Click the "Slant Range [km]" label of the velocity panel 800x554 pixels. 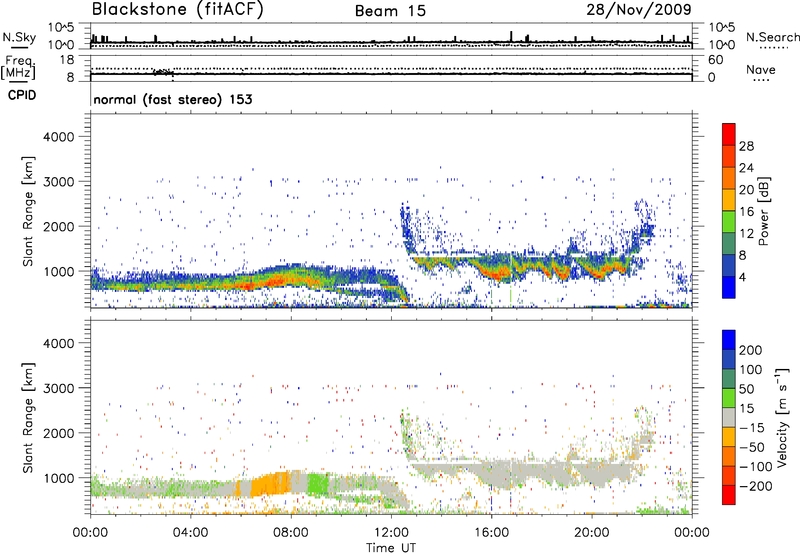point(28,418)
